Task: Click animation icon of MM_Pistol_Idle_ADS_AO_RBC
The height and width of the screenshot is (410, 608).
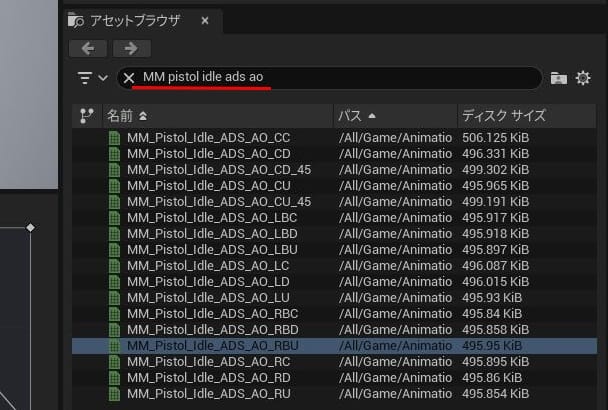Action: click(114, 314)
